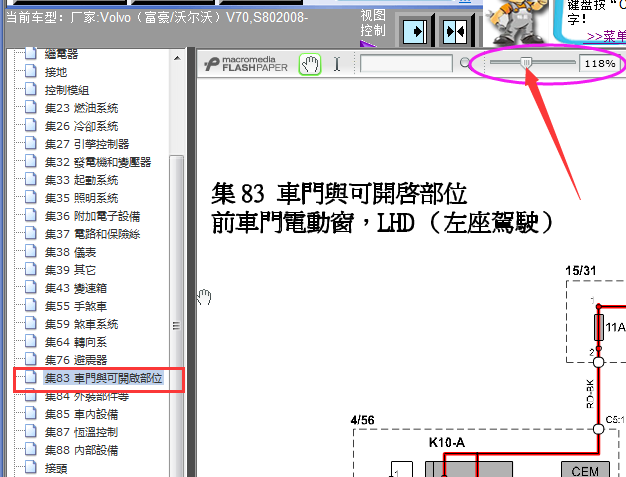Open the 繼電器 tree item

click(61, 54)
